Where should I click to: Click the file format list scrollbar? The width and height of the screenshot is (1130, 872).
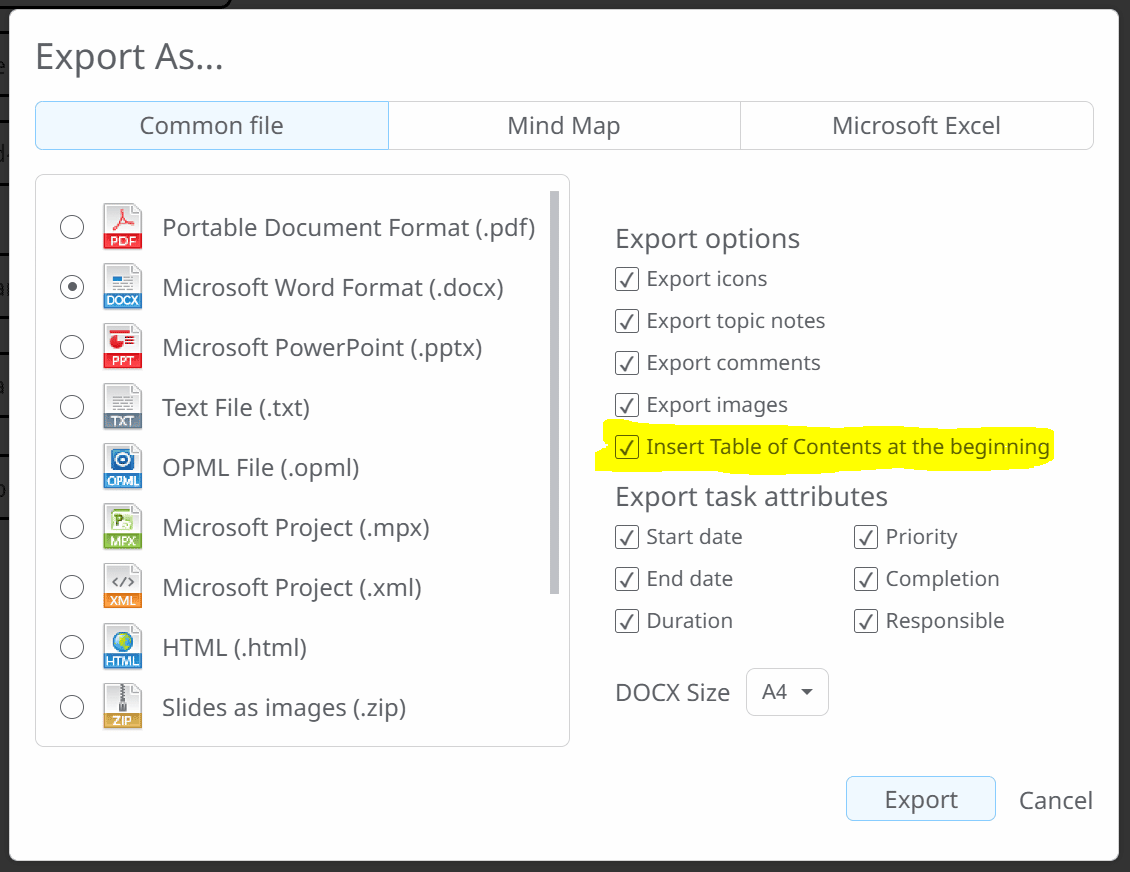(x=554, y=392)
